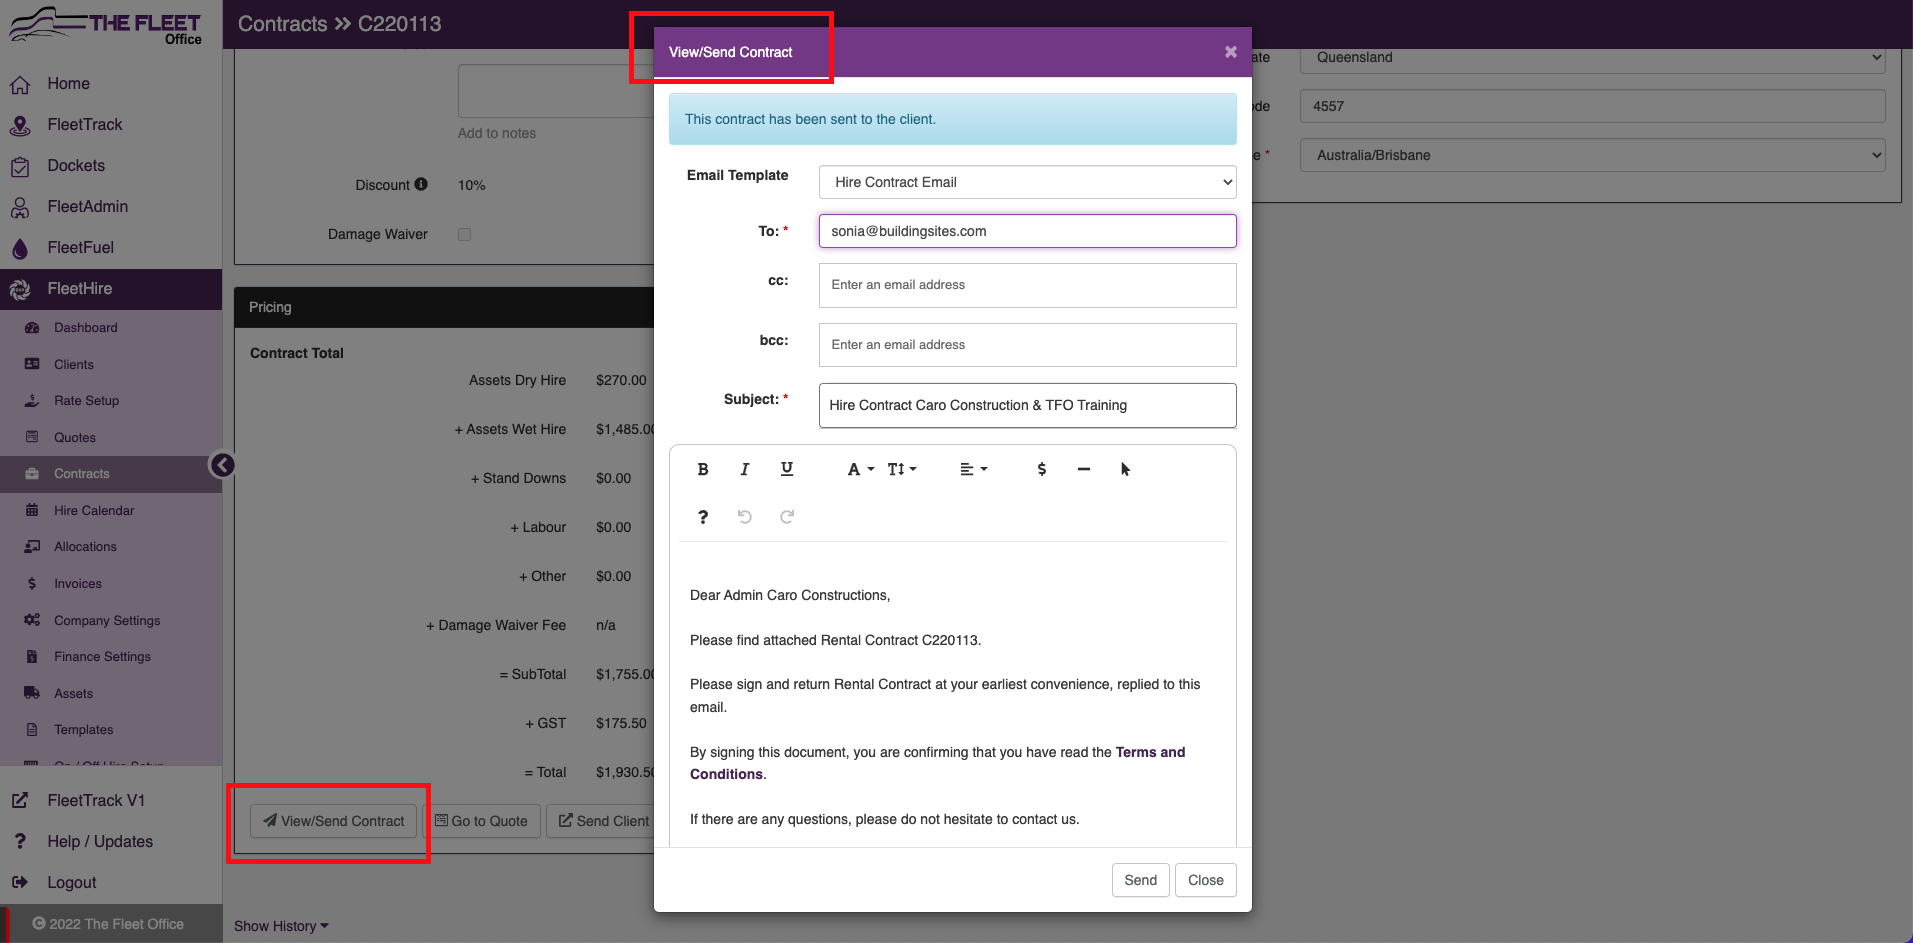Collapse sidebar with the chevron circle

(x=222, y=465)
